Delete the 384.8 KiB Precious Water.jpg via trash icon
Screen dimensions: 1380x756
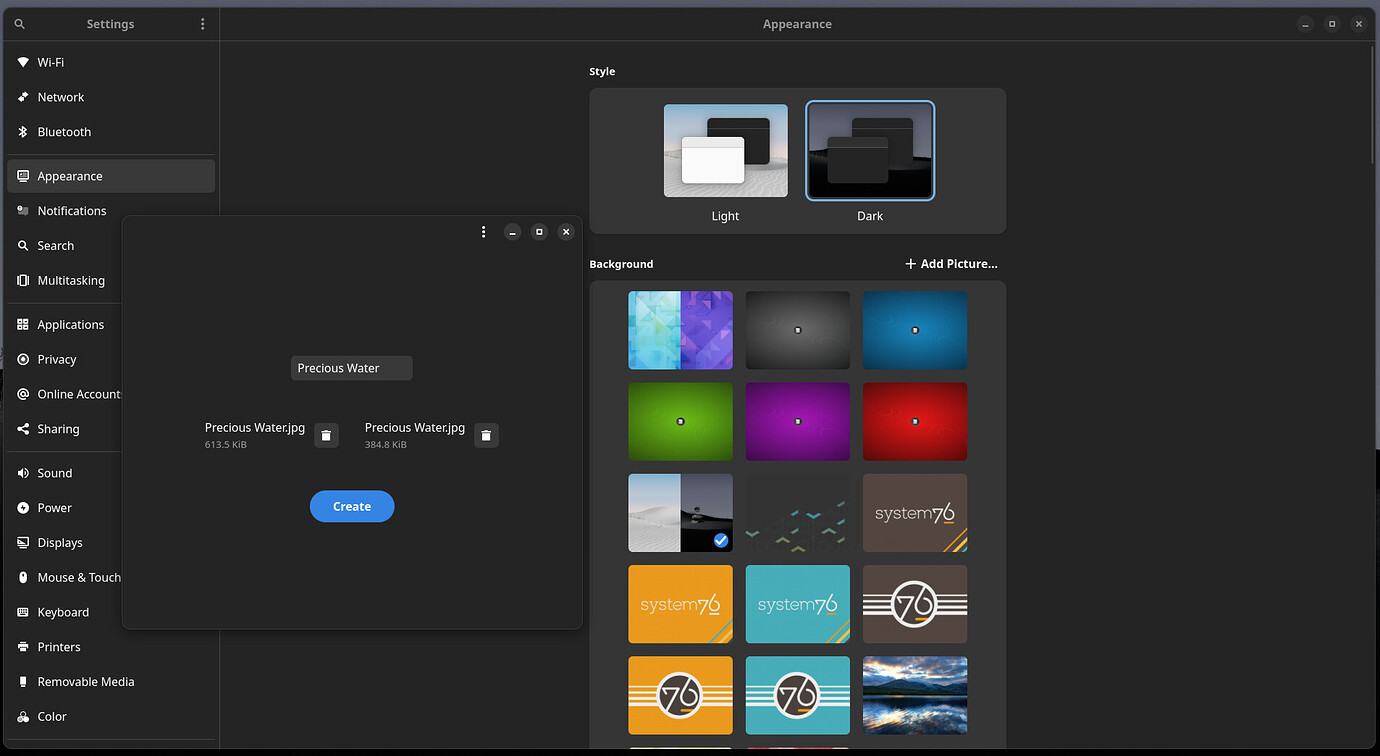486,435
